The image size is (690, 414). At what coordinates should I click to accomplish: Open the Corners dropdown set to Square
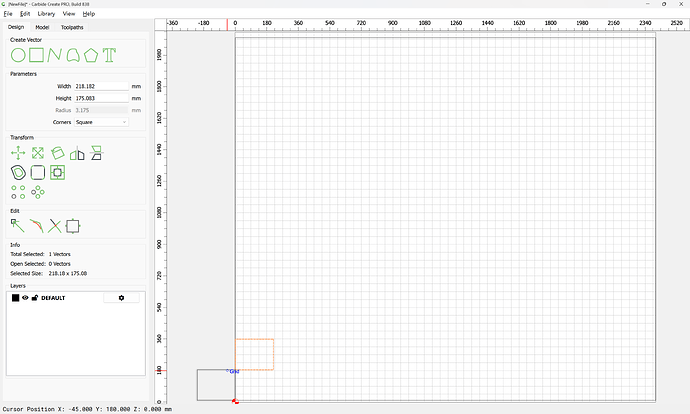[x=101, y=122]
